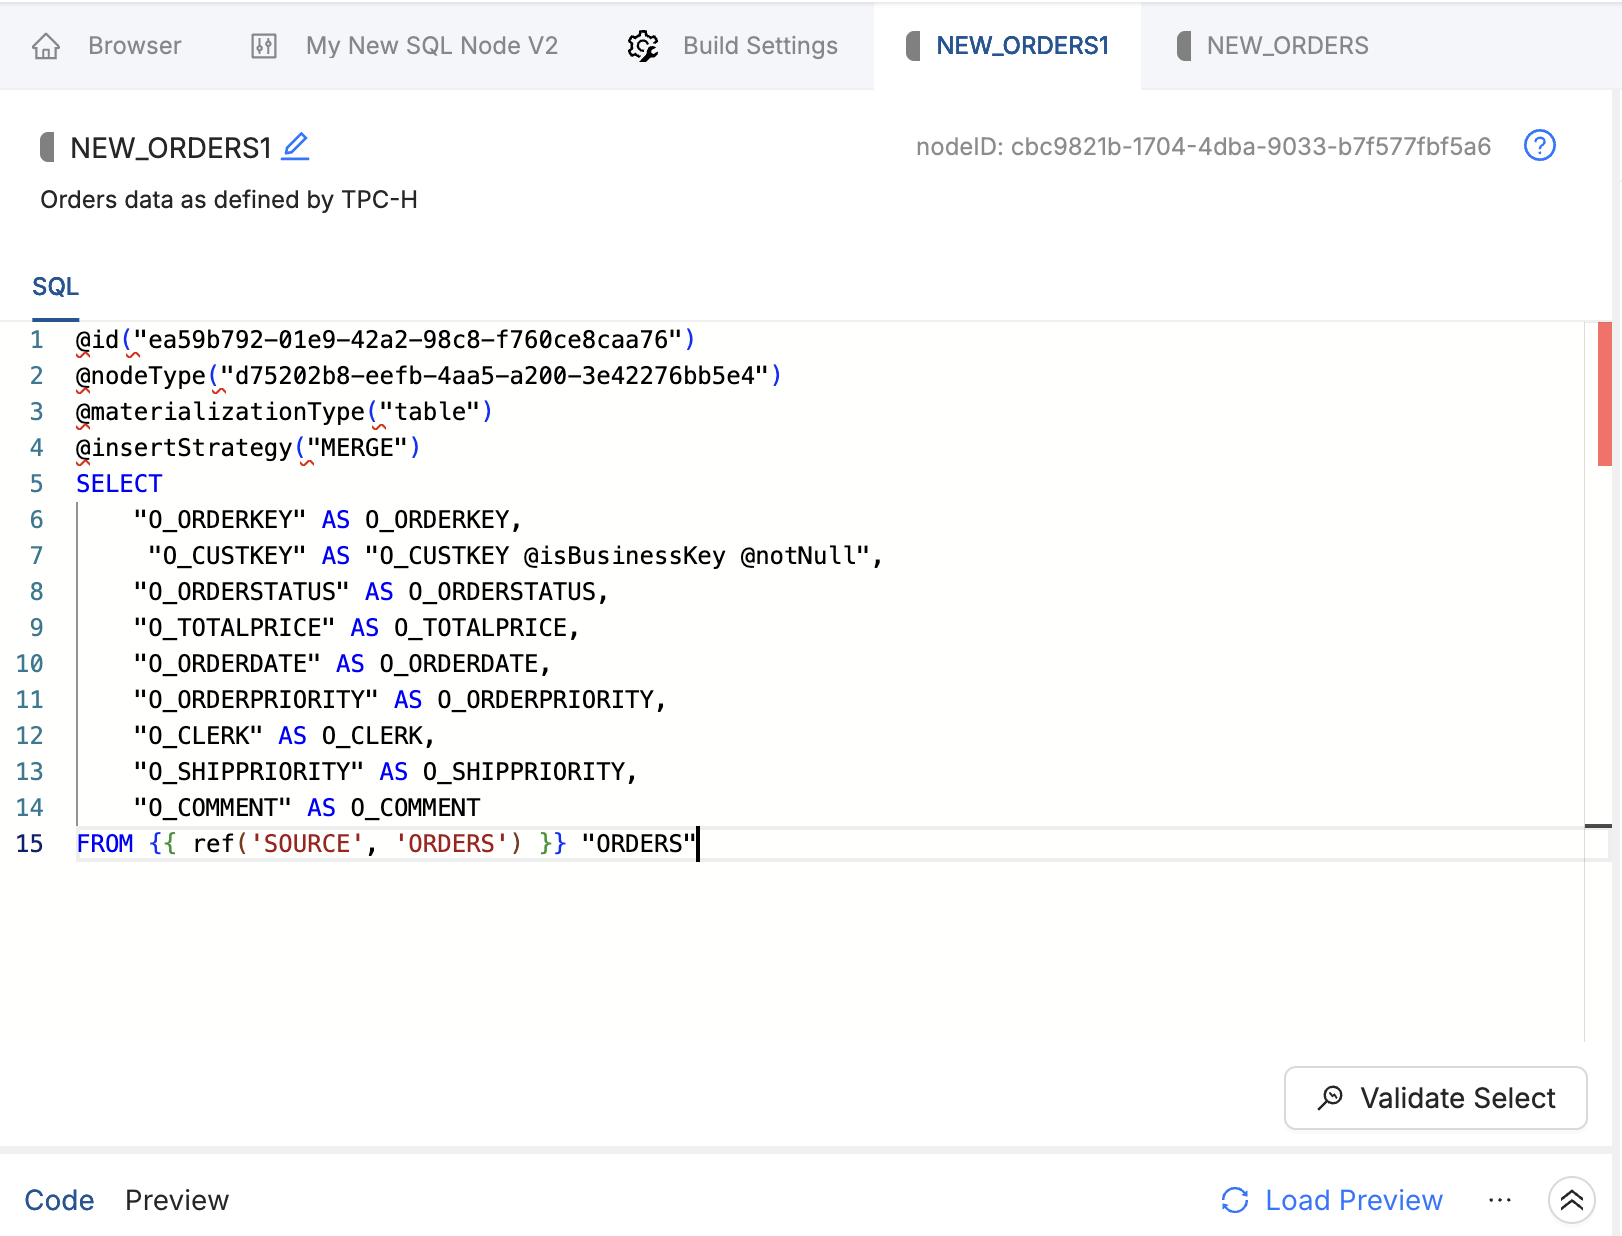Switch to the NEW_ORDERS tab

pos(1287,46)
